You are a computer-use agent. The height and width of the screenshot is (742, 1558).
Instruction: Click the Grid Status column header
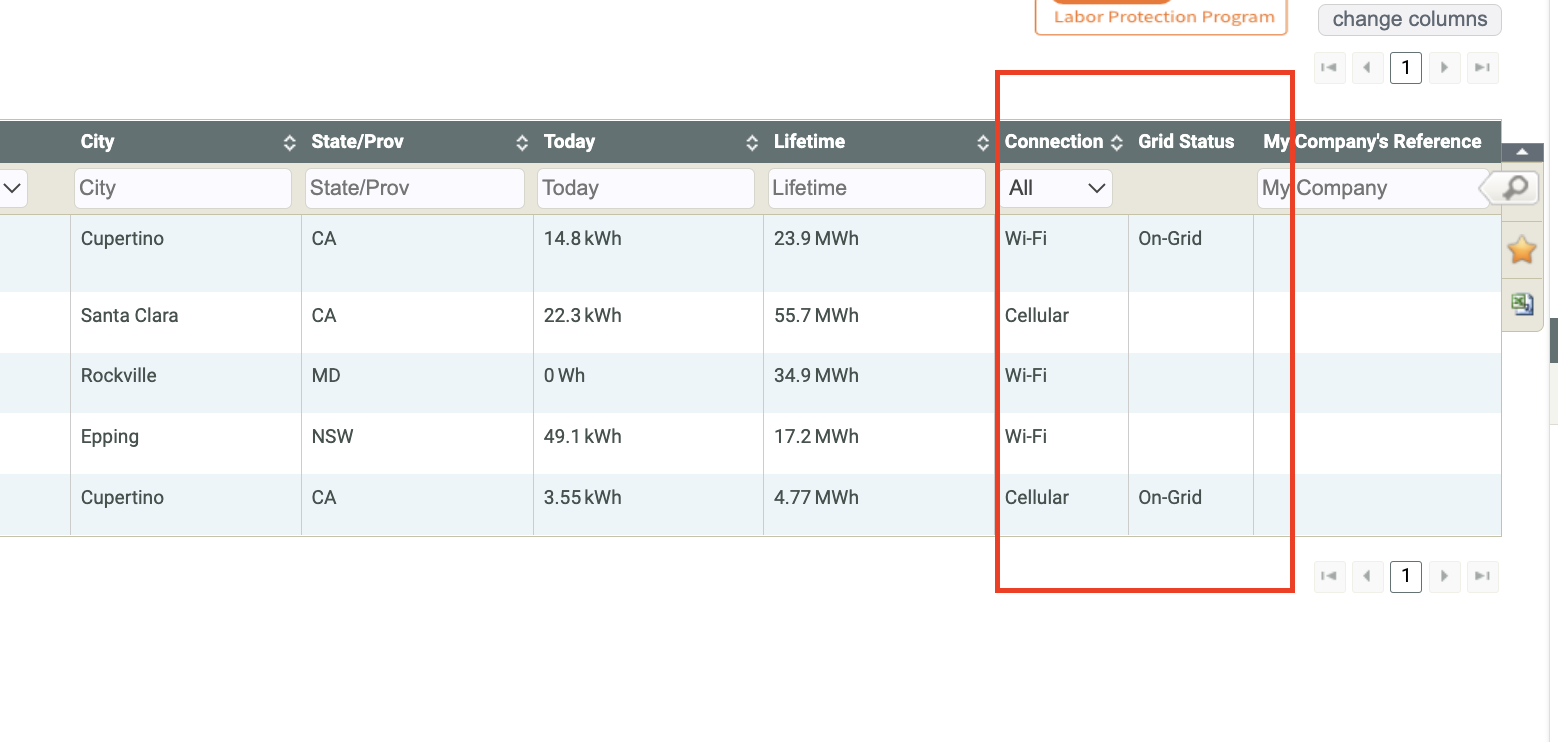pyautogui.click(x=1186, y=142)
